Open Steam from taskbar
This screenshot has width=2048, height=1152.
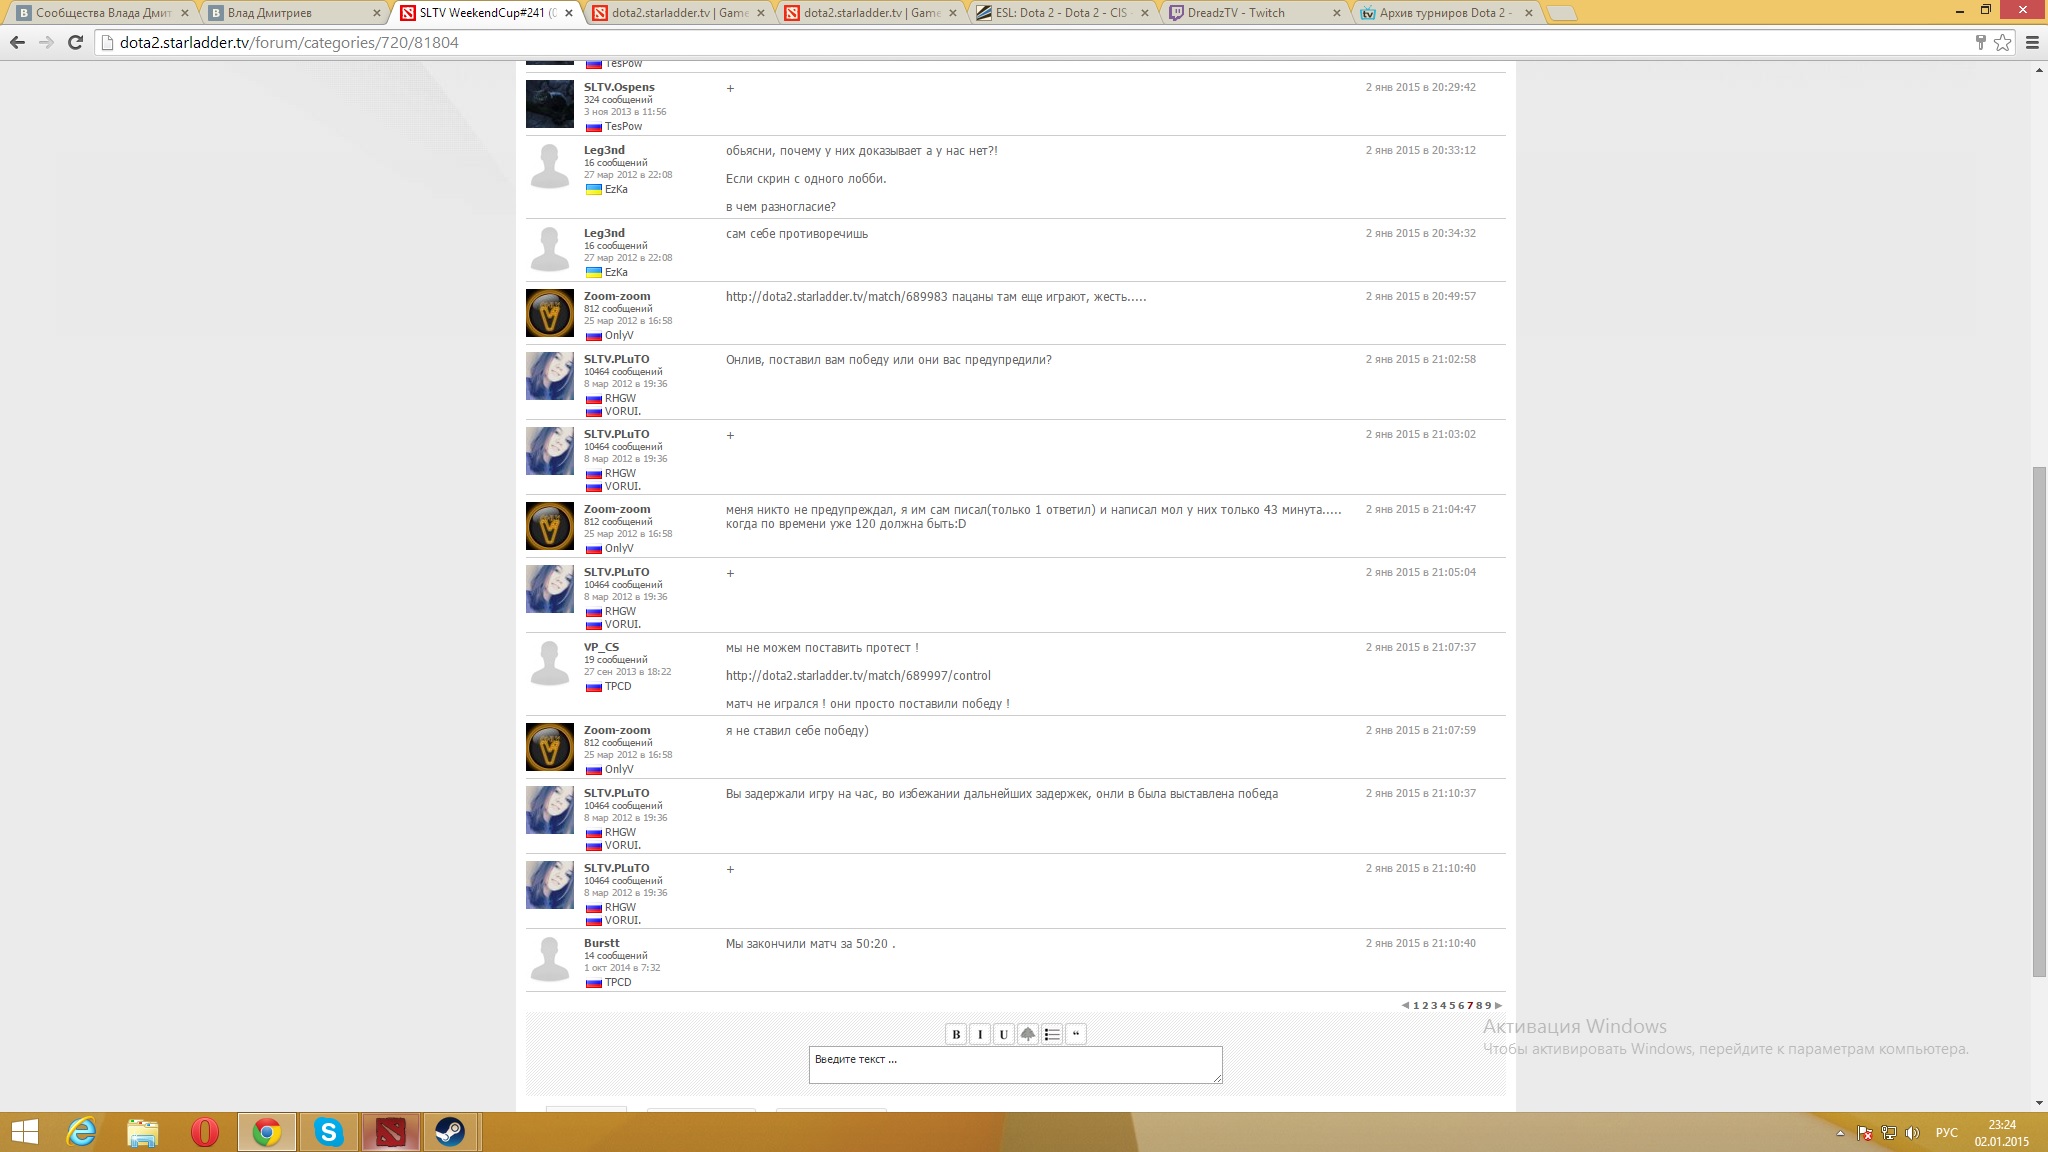450,1133
